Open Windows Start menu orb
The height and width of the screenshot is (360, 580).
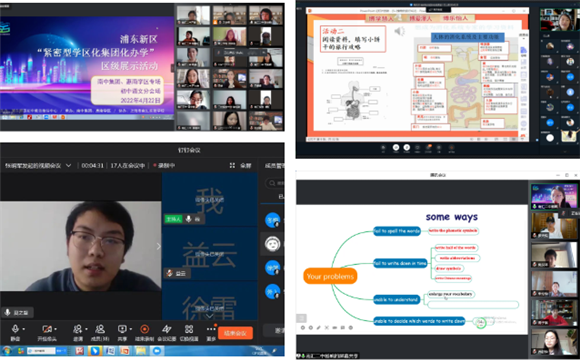(x=7, y=351)
